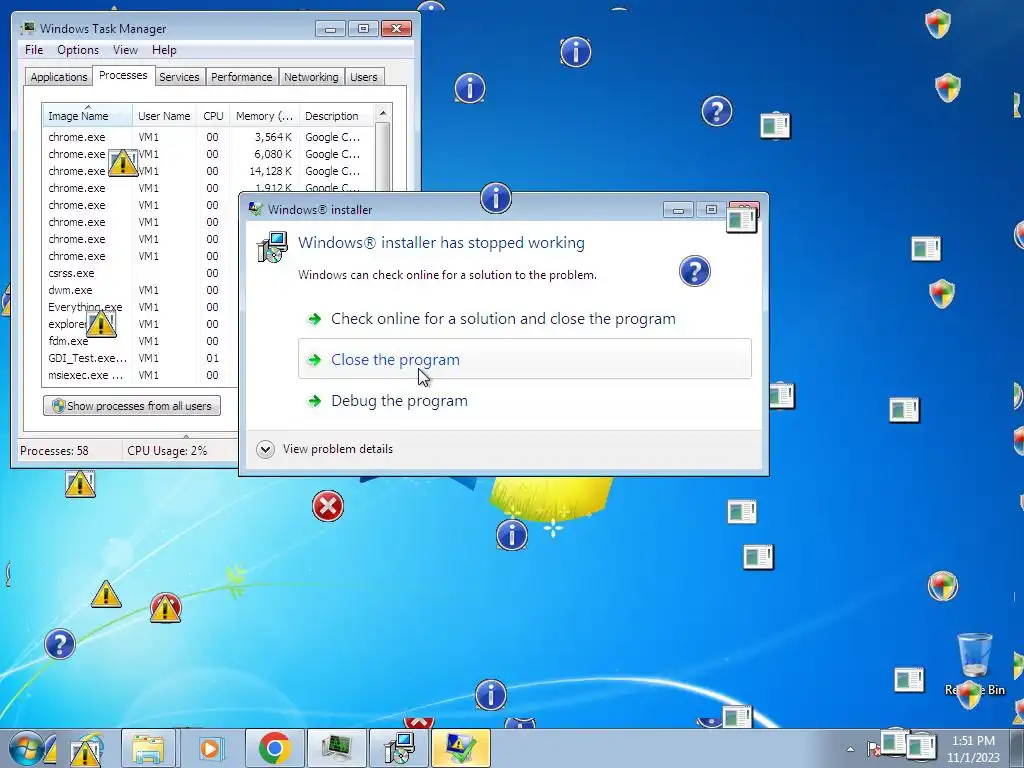Close the Windows Task Manager window

[x=396, y=29]
